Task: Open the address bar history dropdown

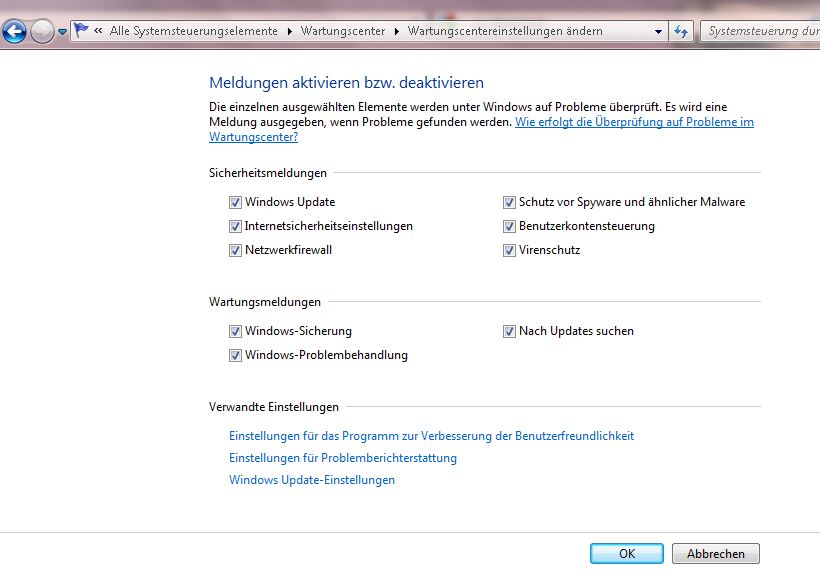Action: (658, 31)
